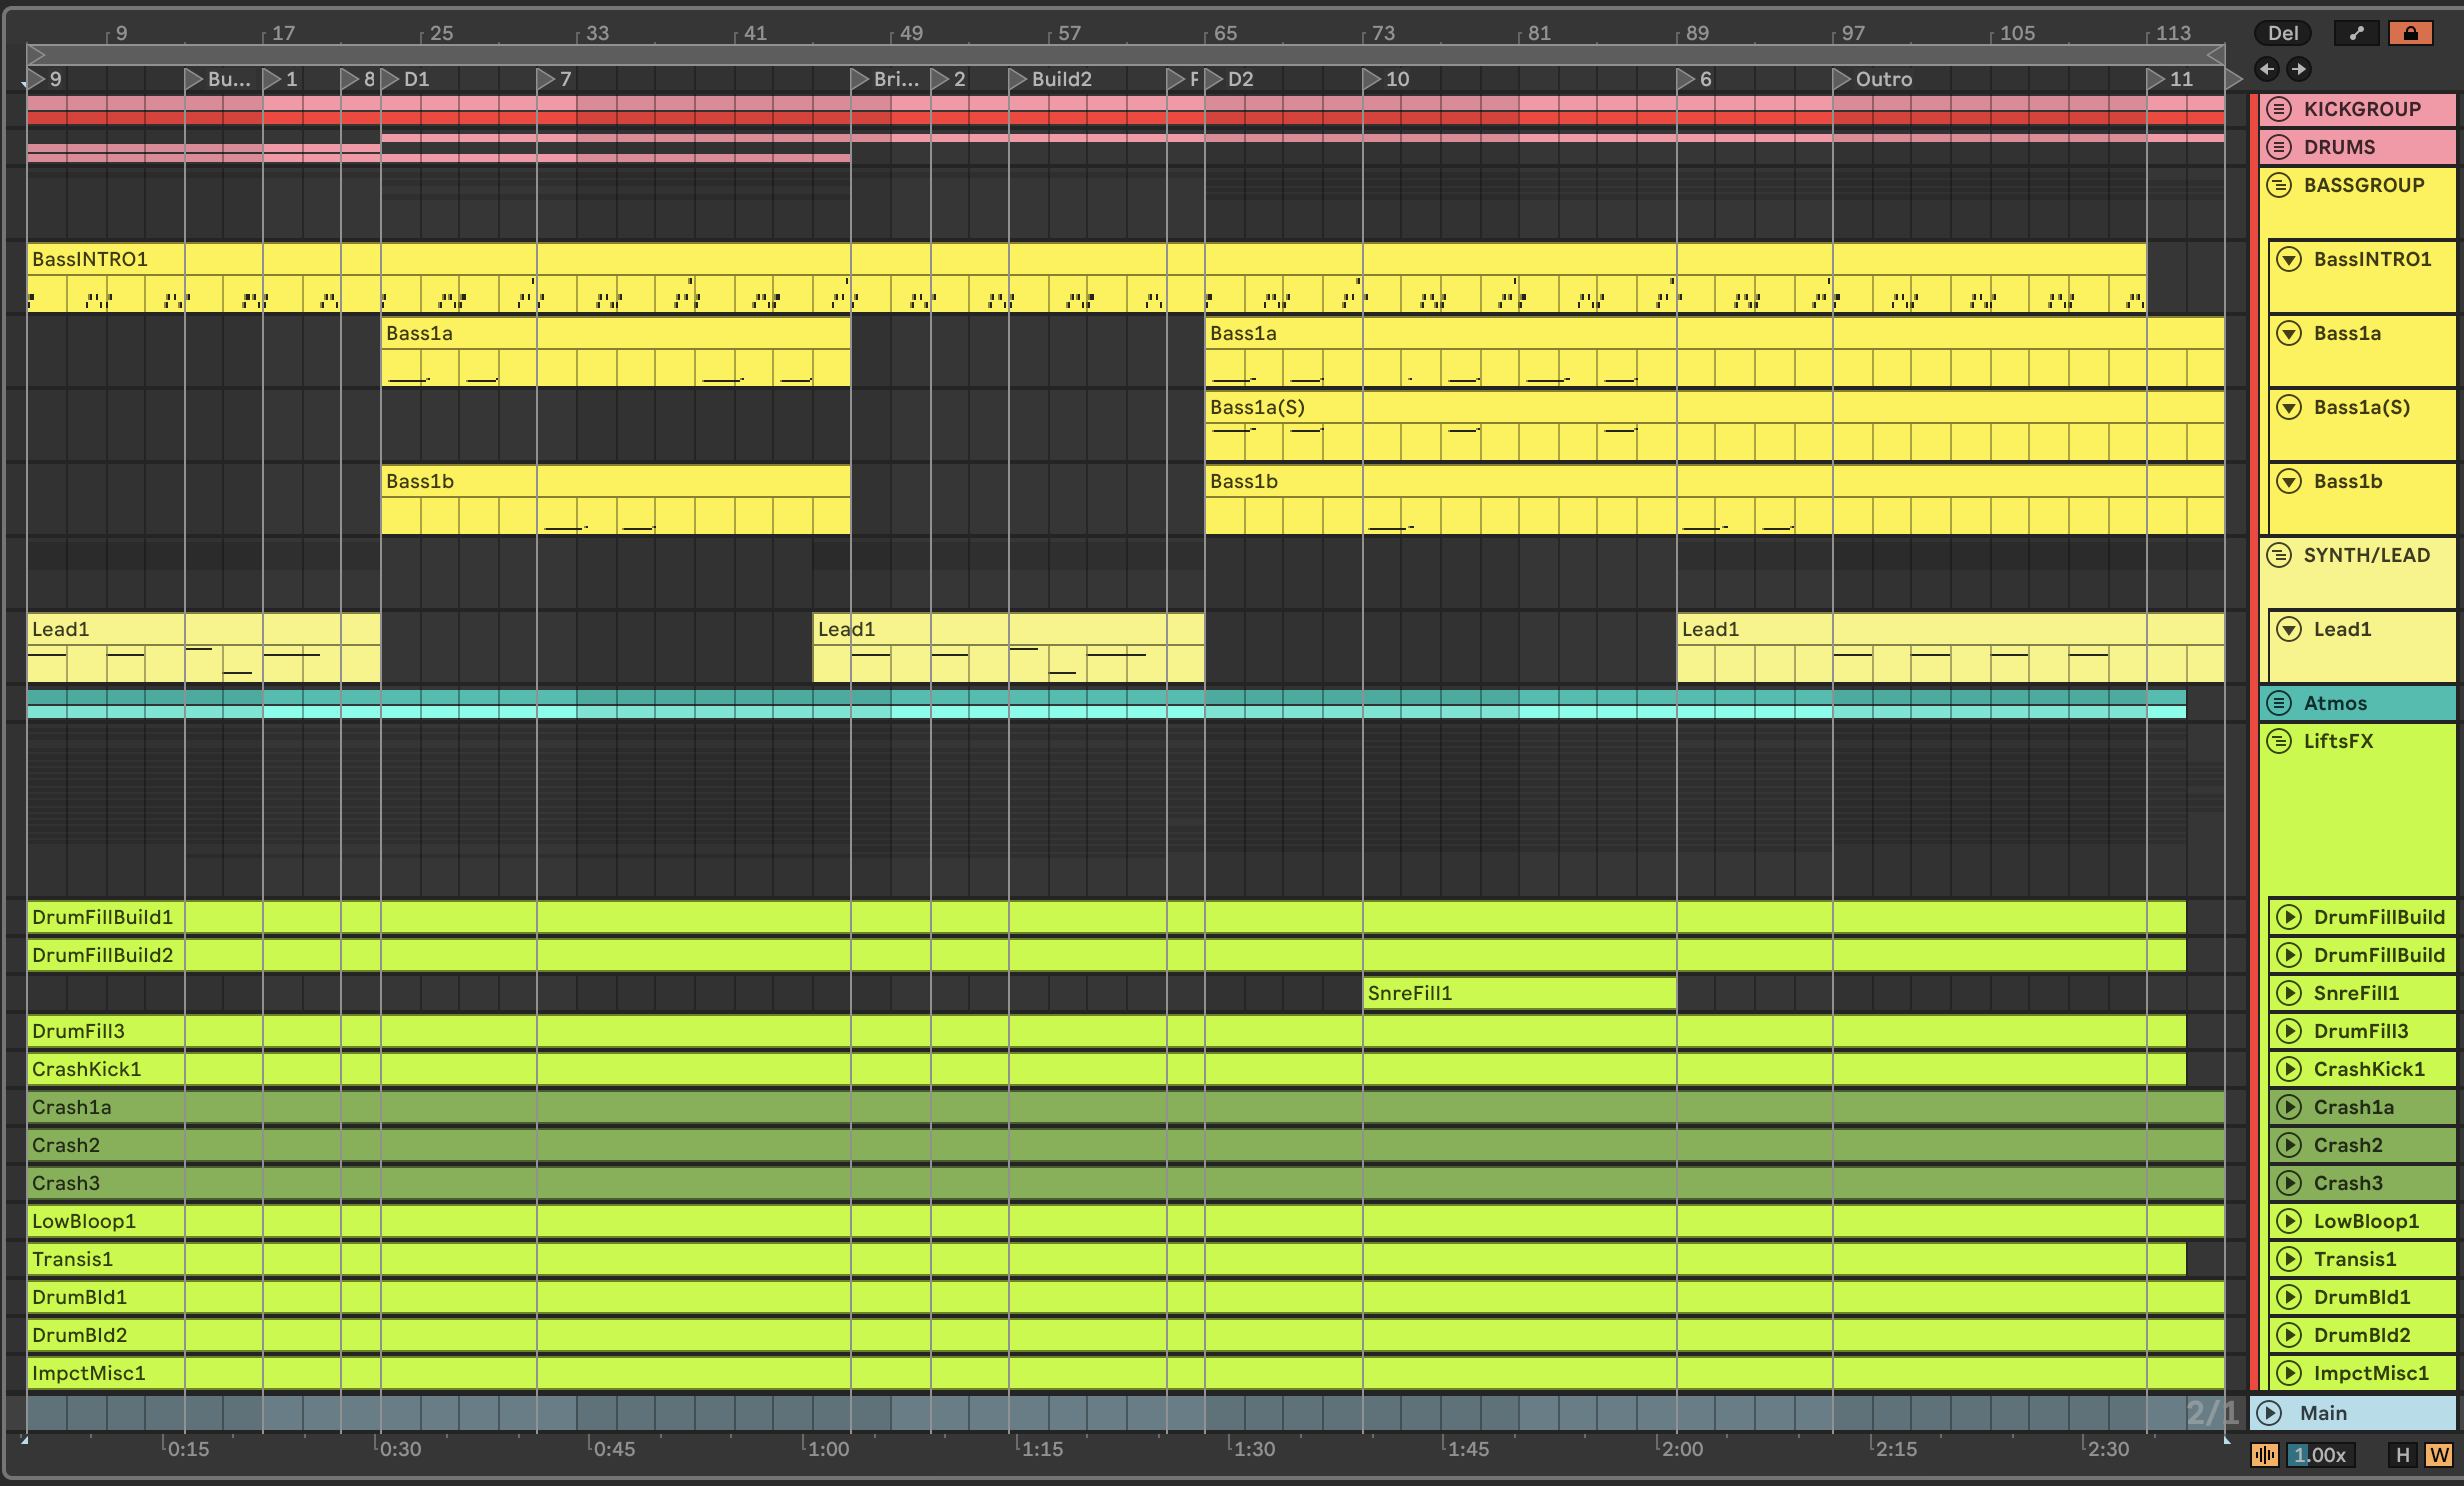The width and height of the screenshot is (2464, 1486).
Task: Click the H optimize height button
Action: [x=2402, y=1455]
